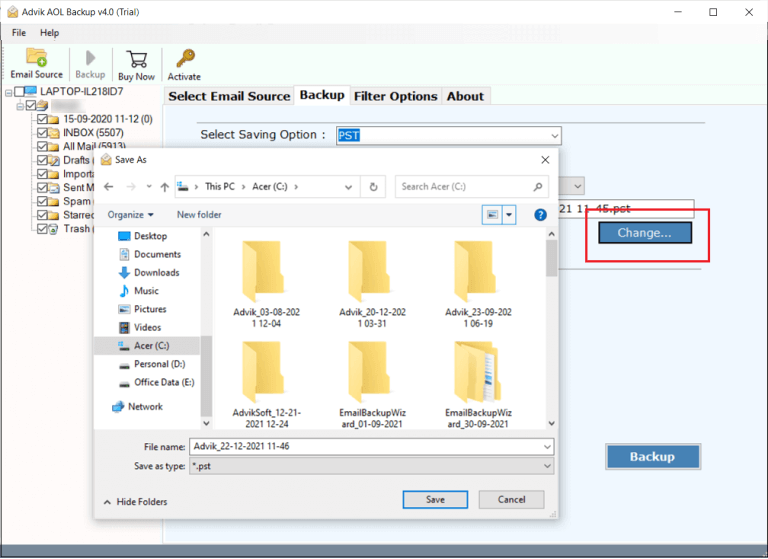Switch to Backup tab

click(x=322, y=95)
